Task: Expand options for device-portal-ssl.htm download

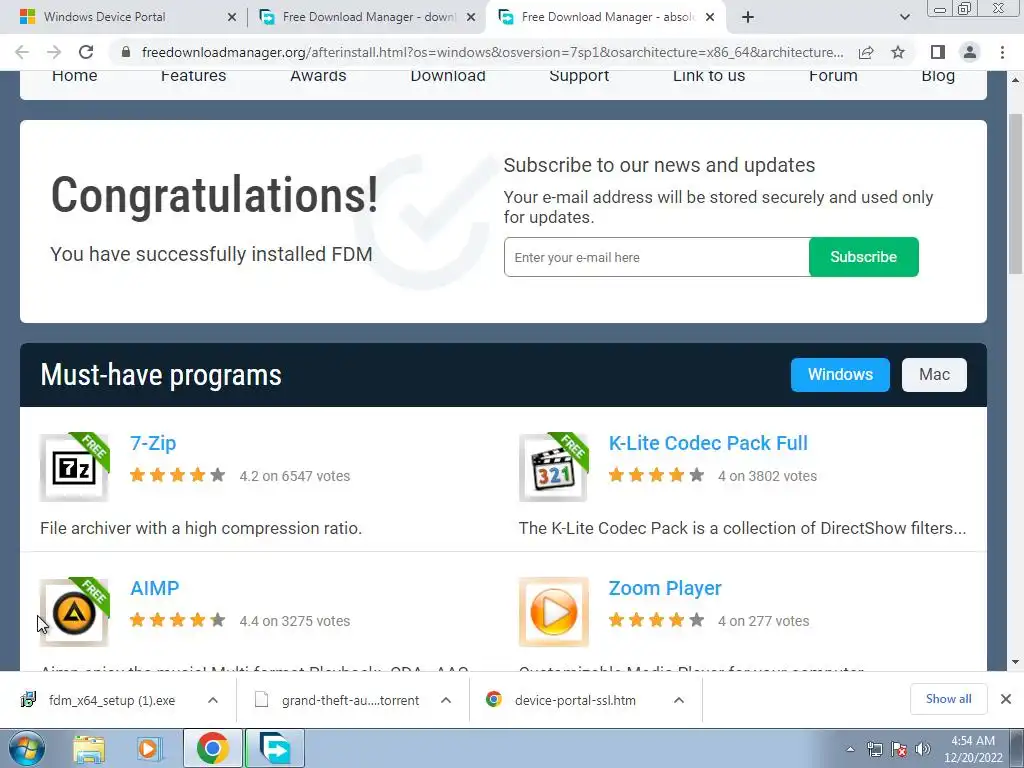Action: (x=679, y=700)
